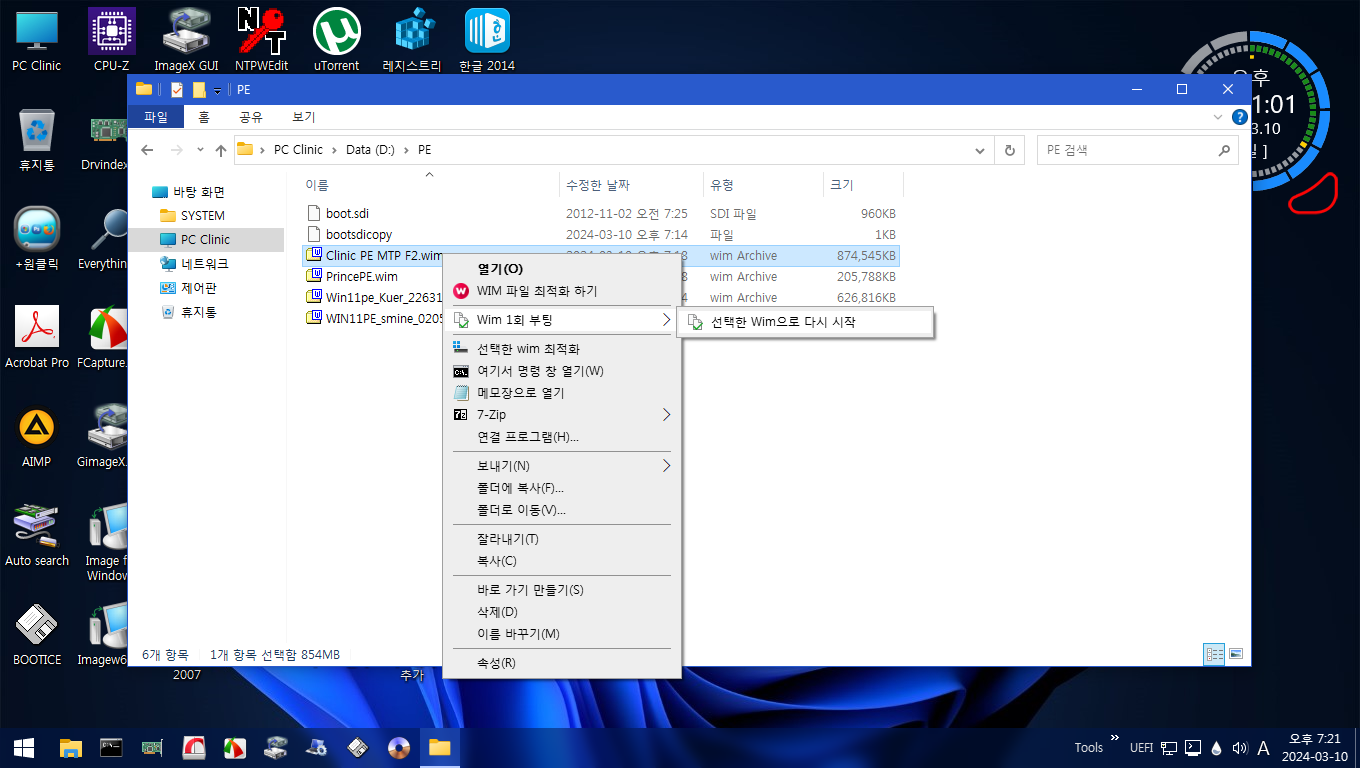Open the 레지스트리 desktop icon

(412, 41)
